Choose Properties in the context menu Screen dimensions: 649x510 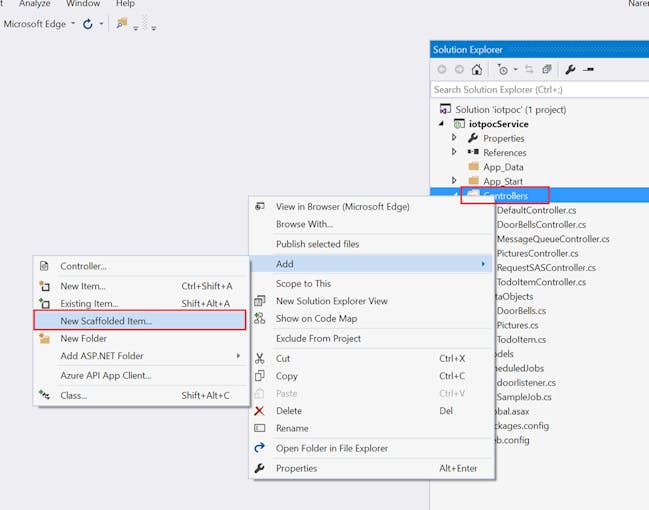pos(371,468)
